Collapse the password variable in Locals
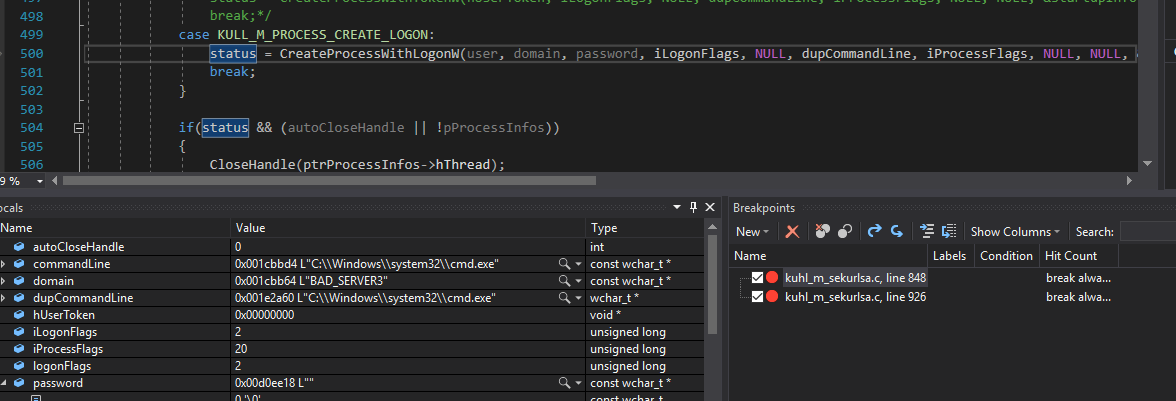Image resolution: width=1176 pixels, height=401 pixels. tap(5, 383)
